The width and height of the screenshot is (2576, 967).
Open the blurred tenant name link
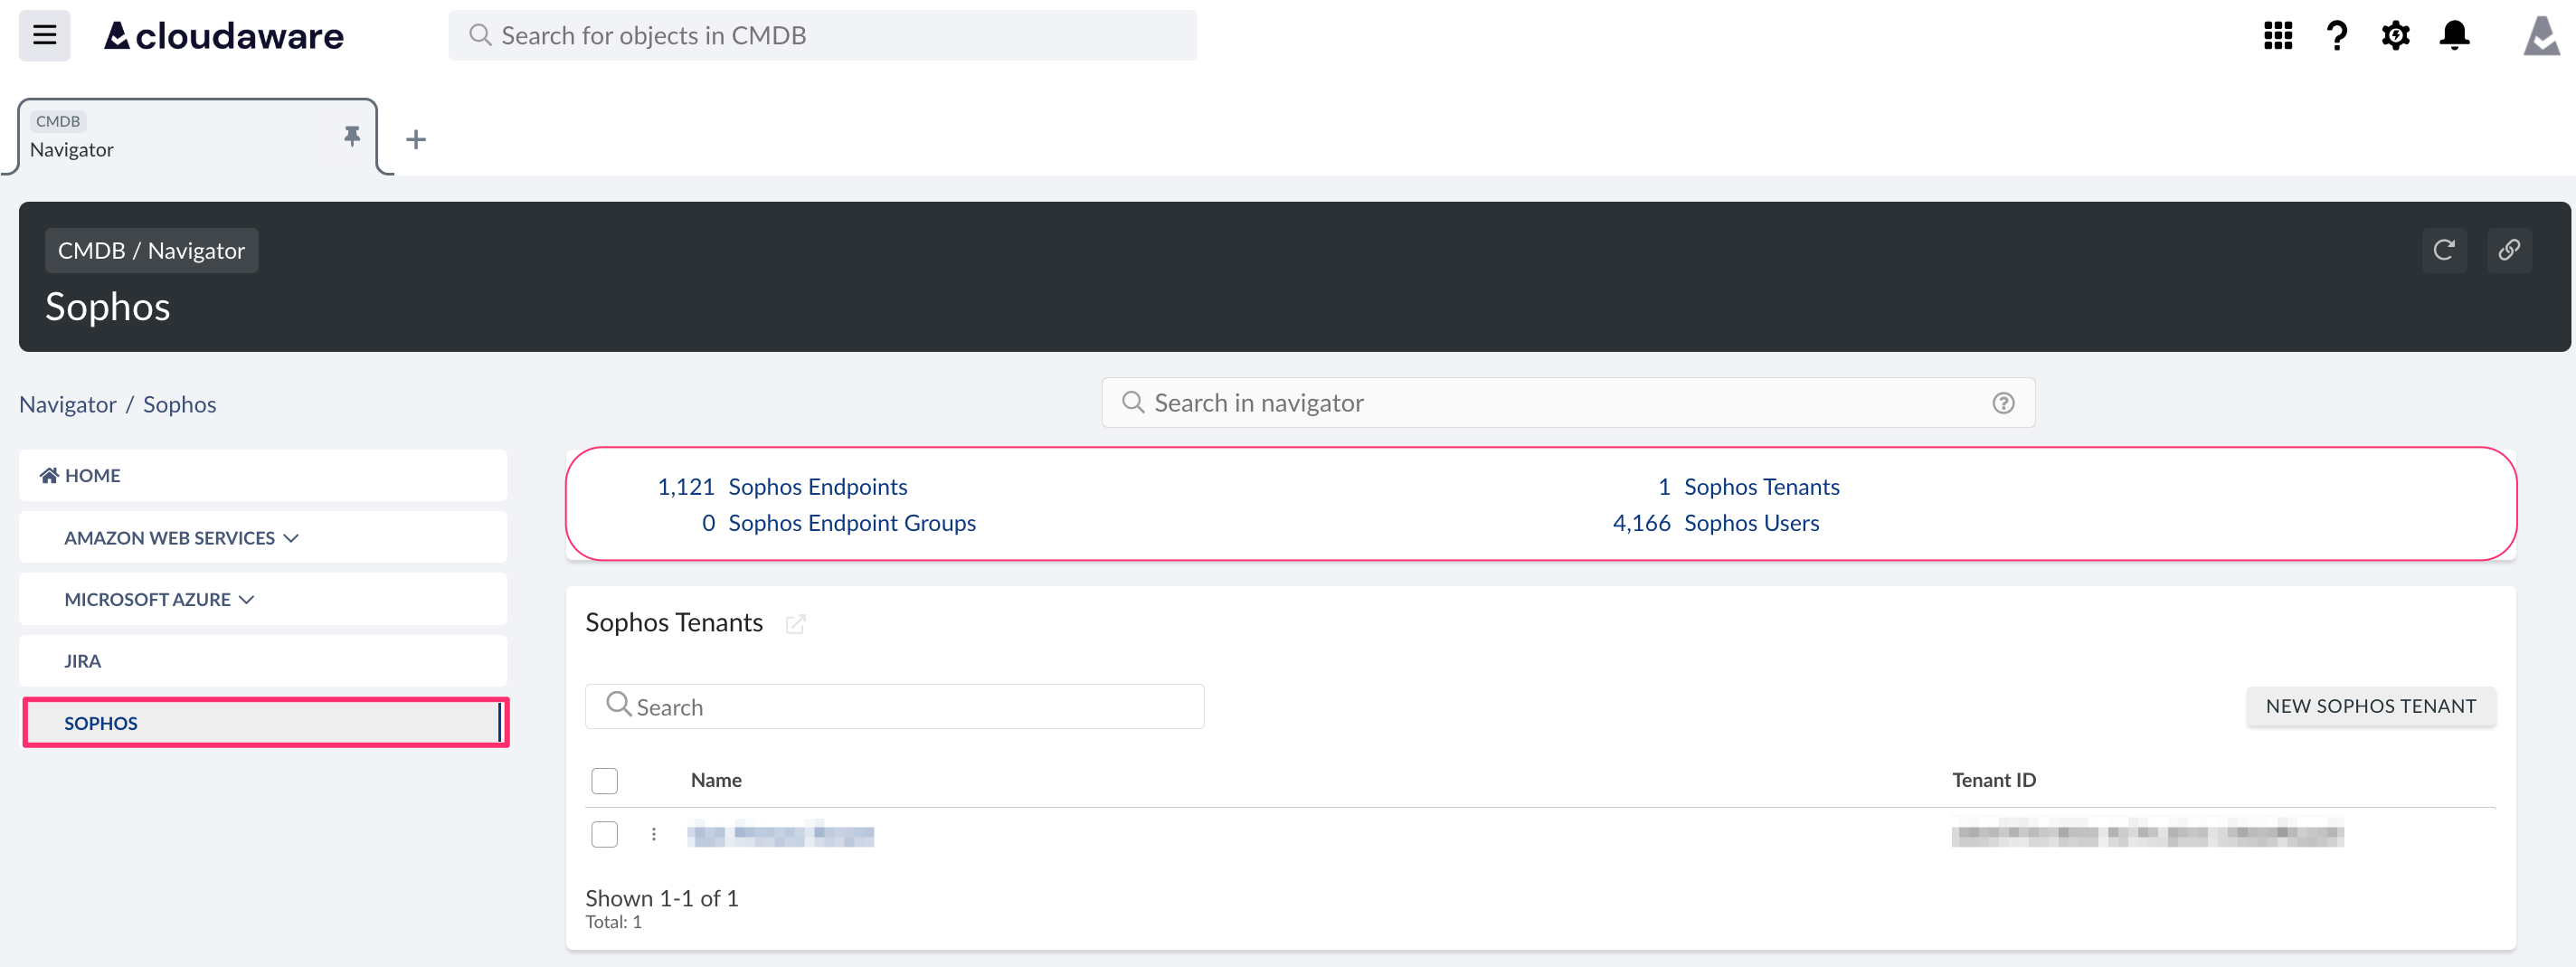point(780,834)
